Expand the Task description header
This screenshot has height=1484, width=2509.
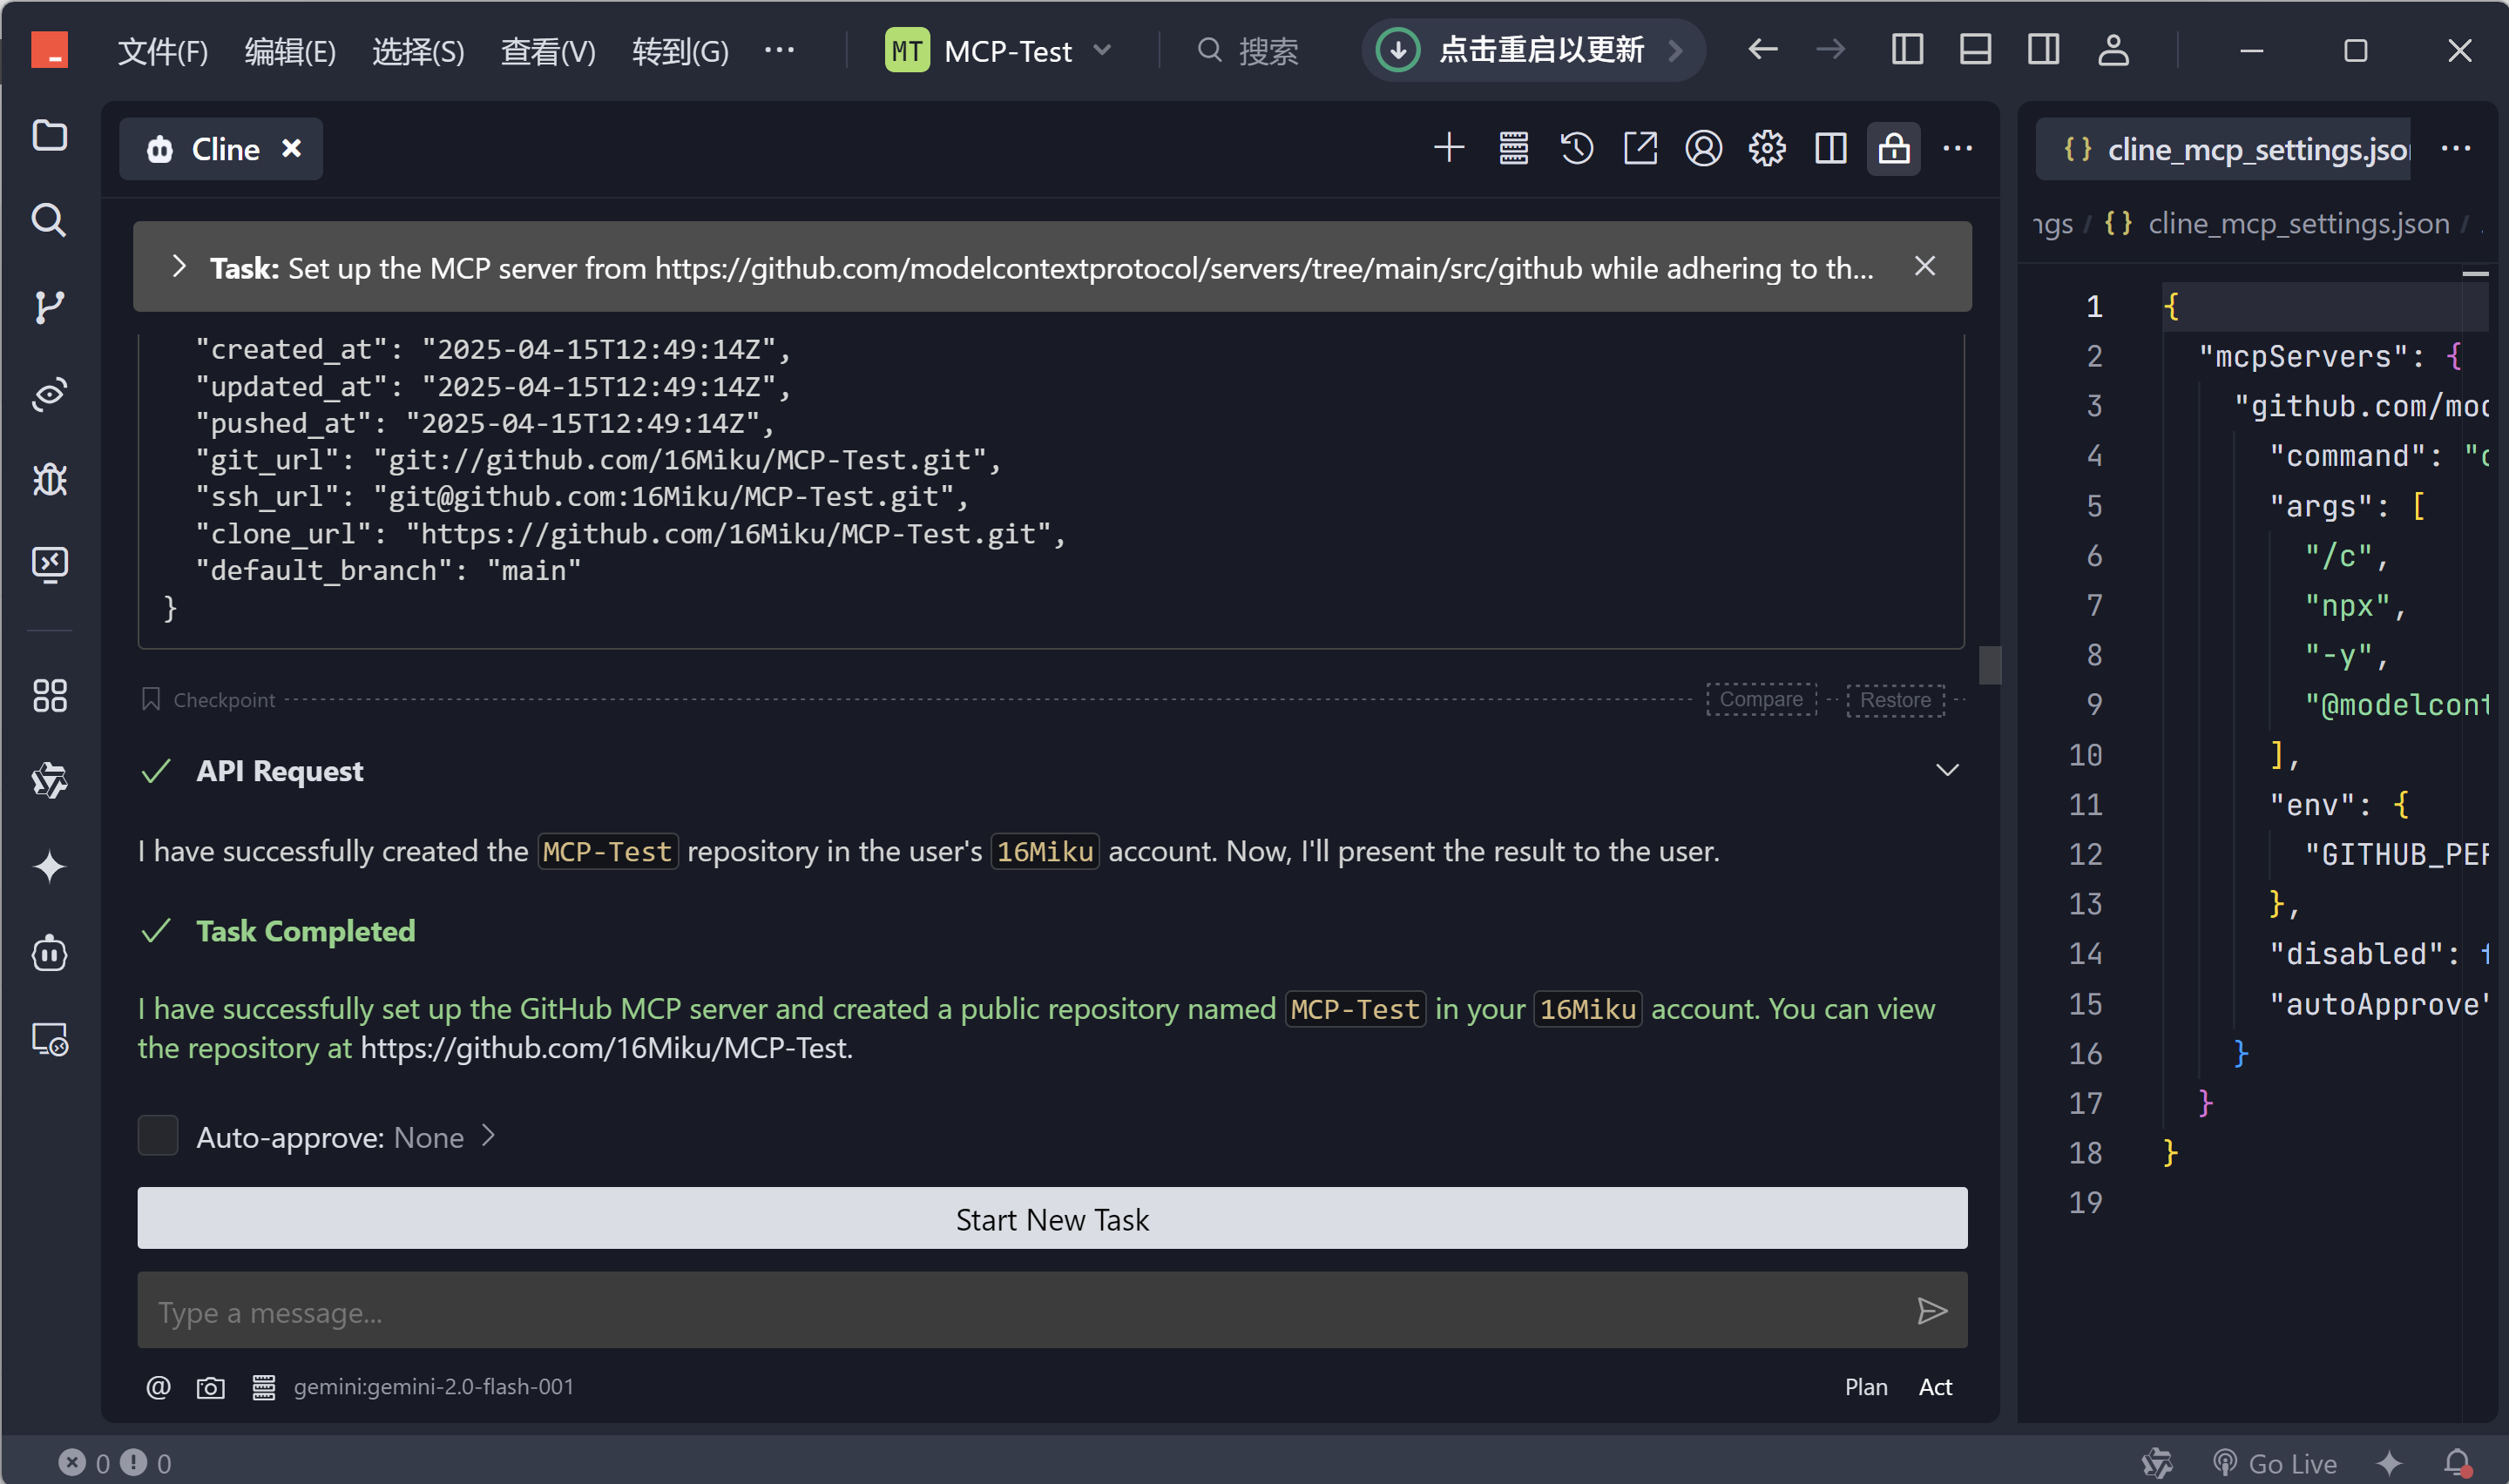179,267
